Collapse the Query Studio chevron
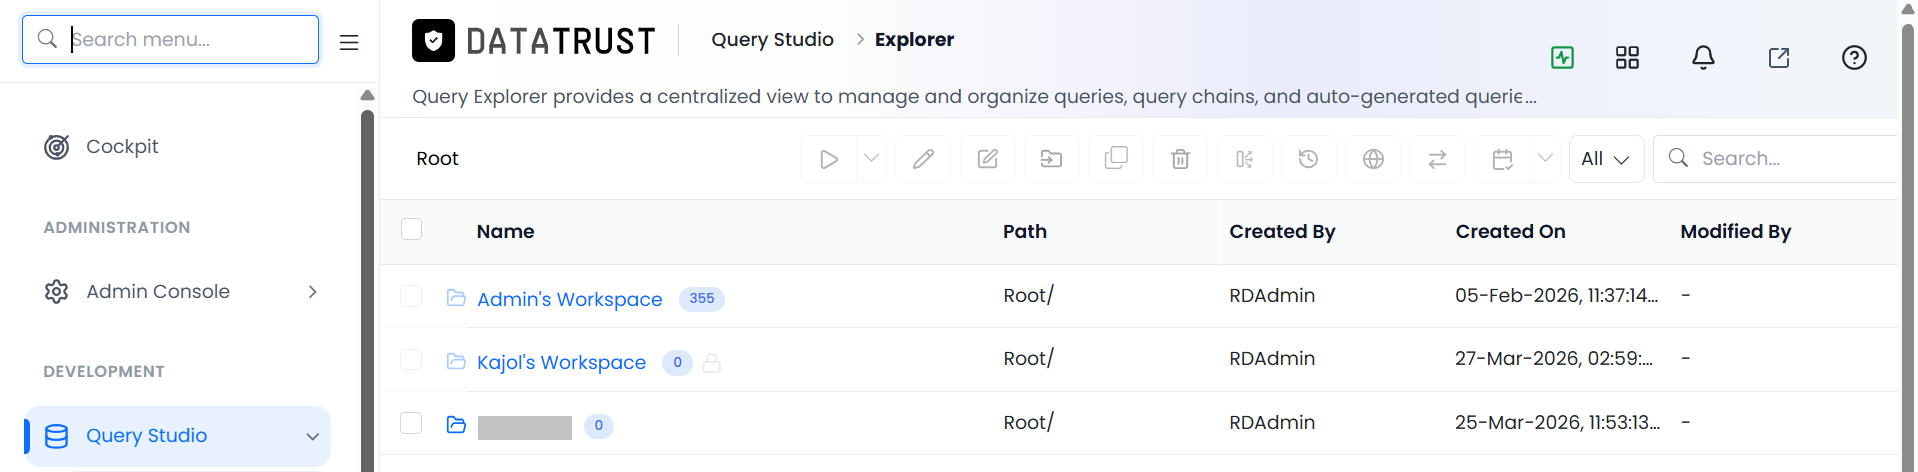The image size is (1918, 472). pyautogui.click(x=312, y=436)
